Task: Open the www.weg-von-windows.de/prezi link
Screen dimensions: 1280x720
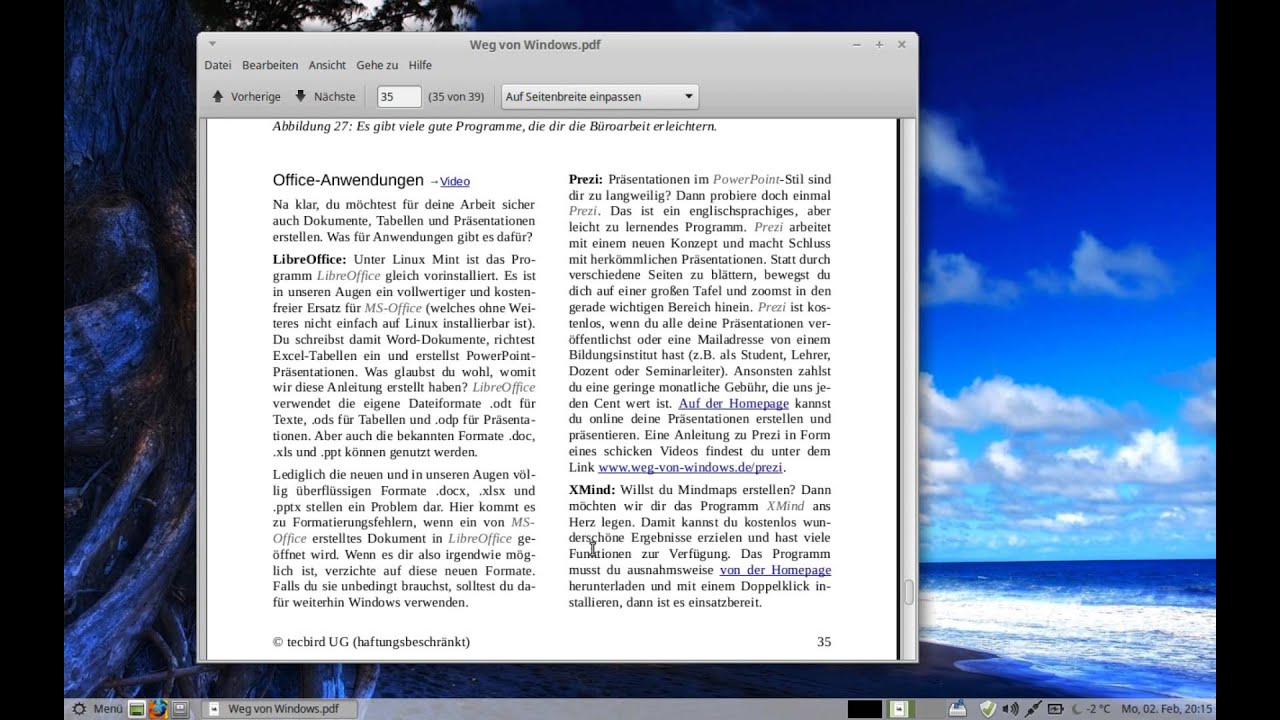Action: pos(690,467)
